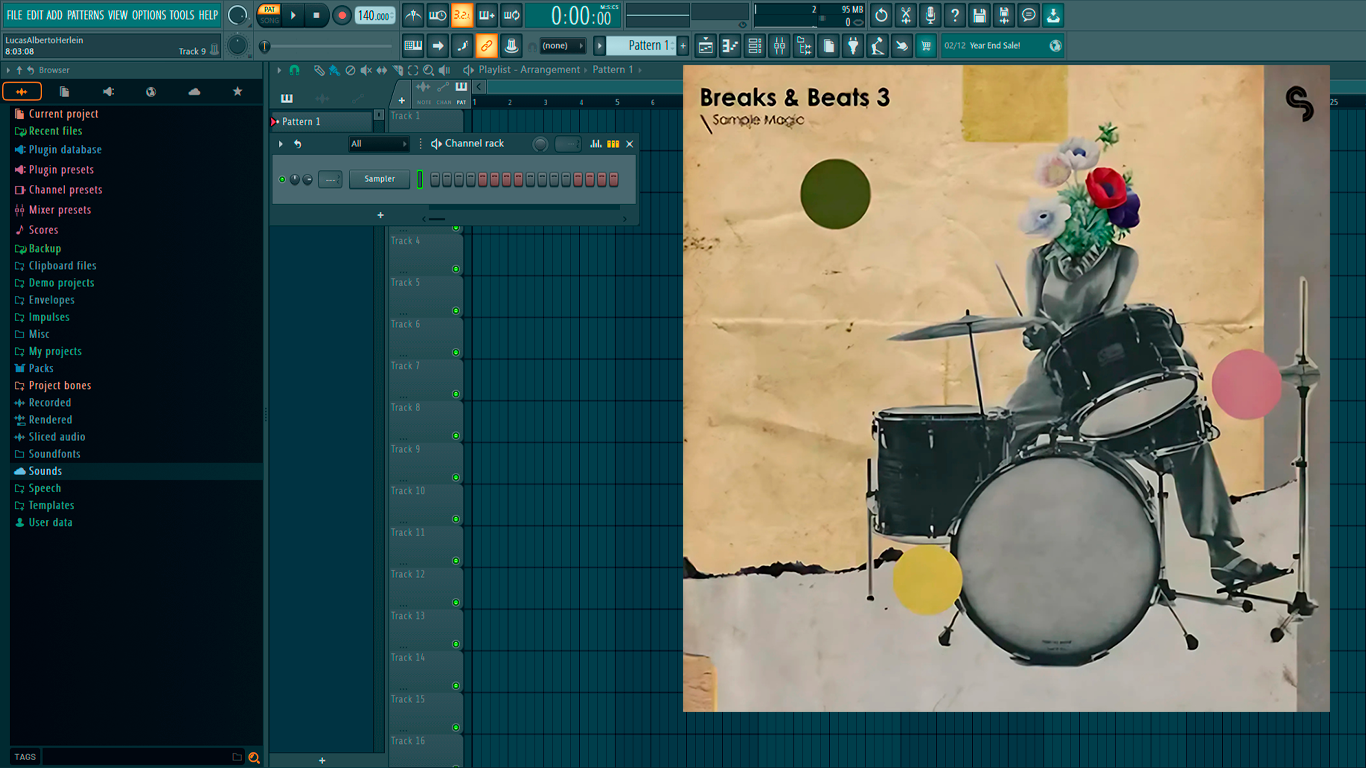
Task: Toggle auto-scroll arrow icon
Action: tap(438, 45)
